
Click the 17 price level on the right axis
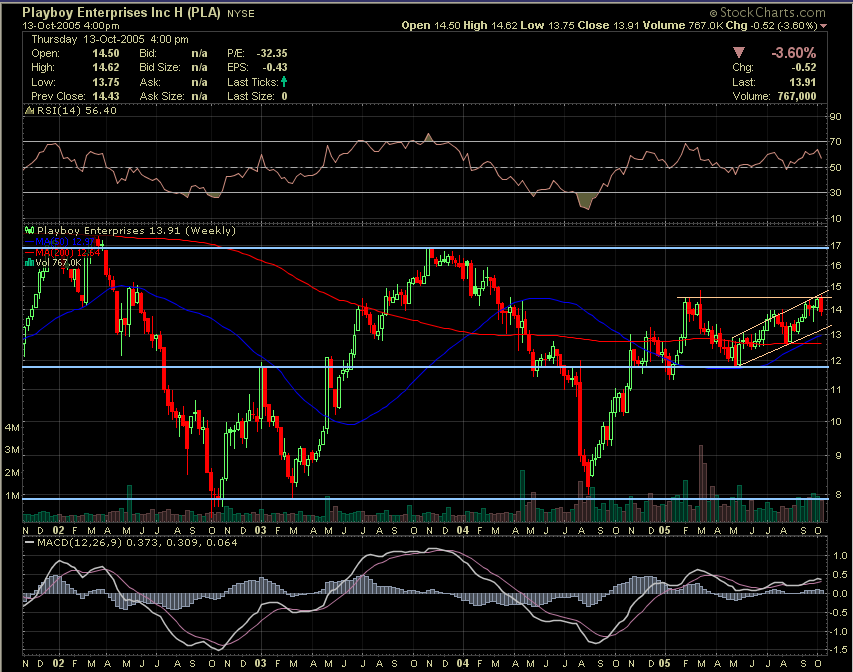tap(833, 245)
